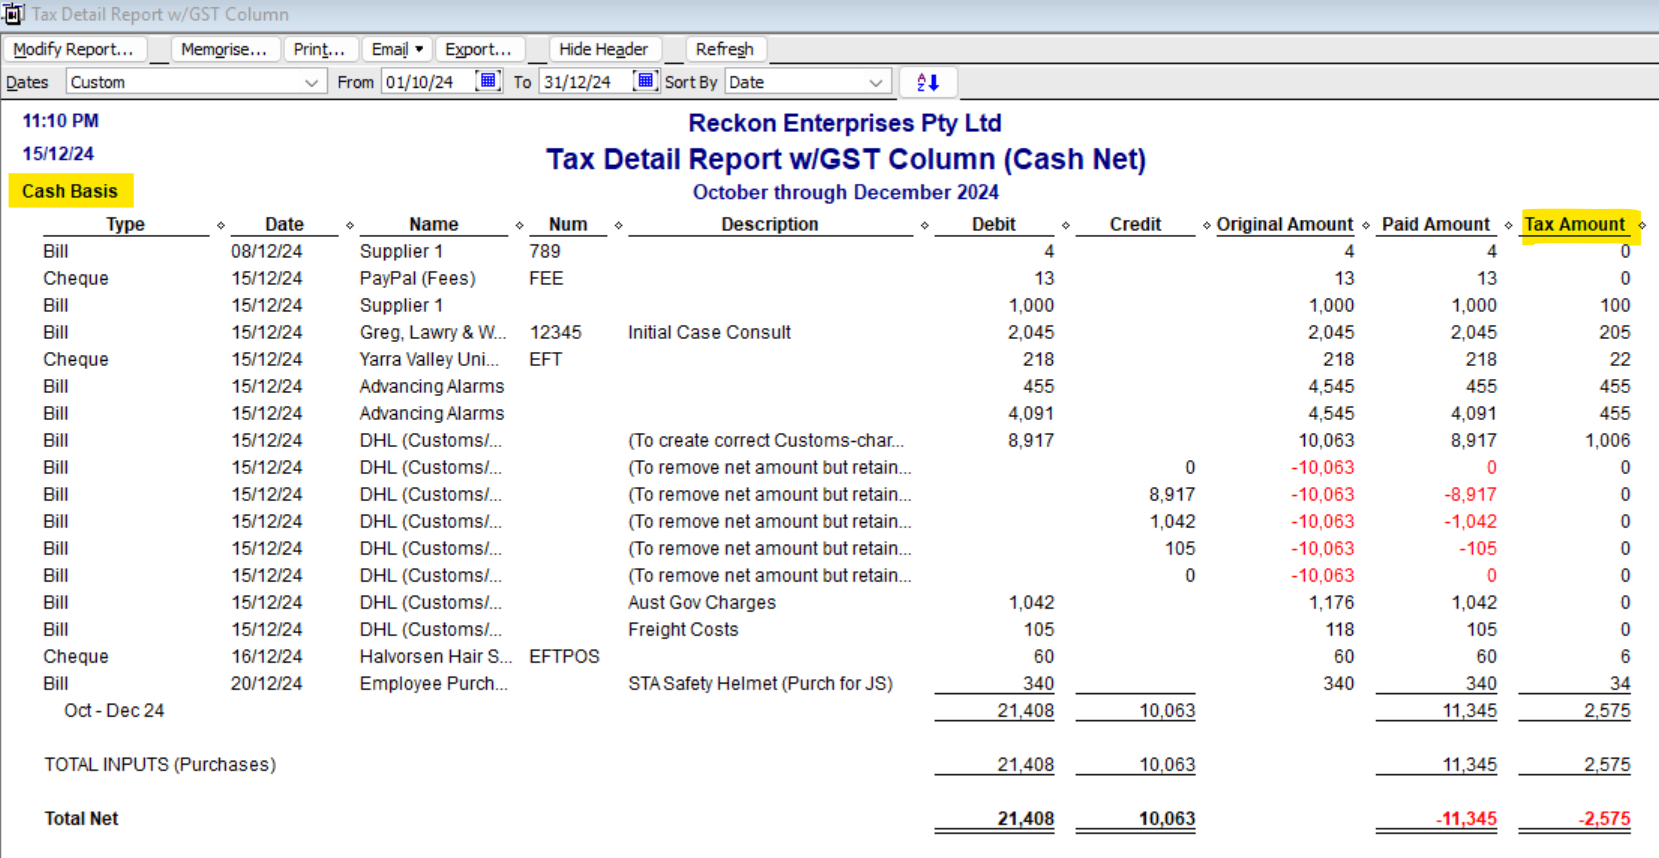This screenshot has width=1659, height=858.
Task: Toggle the sort order A-Z button
Action: [928, 82]
